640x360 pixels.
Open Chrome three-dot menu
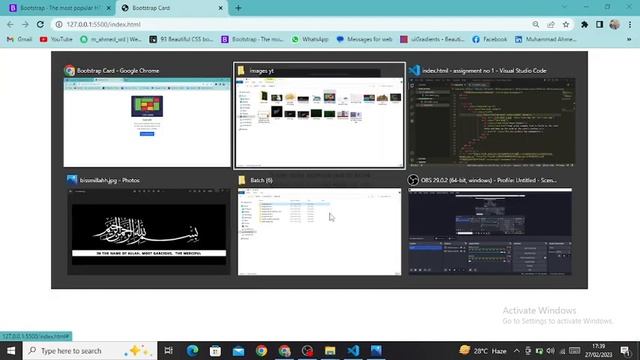click(630, 24)
